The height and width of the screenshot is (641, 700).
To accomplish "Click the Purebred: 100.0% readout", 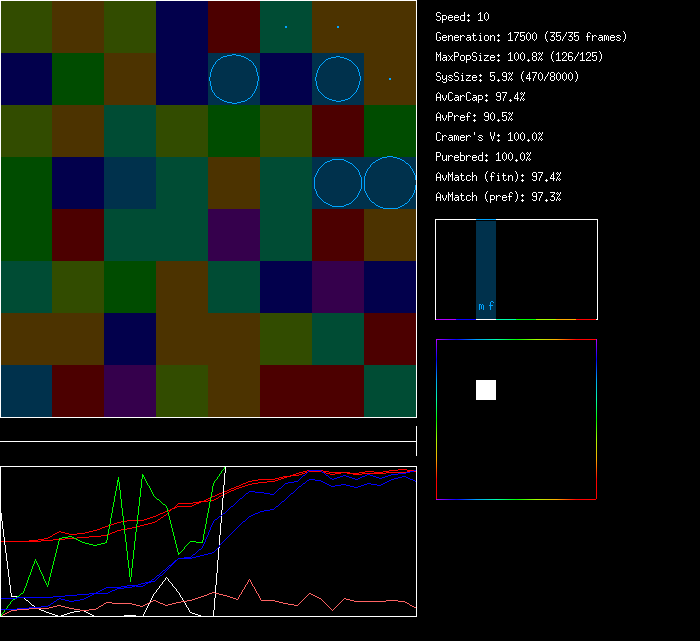I will click(483, 157).
